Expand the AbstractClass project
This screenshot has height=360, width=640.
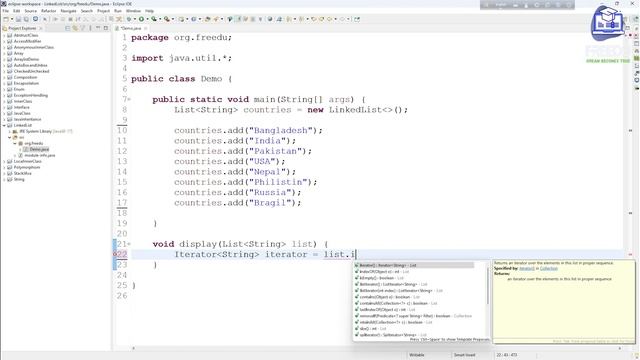4,36
